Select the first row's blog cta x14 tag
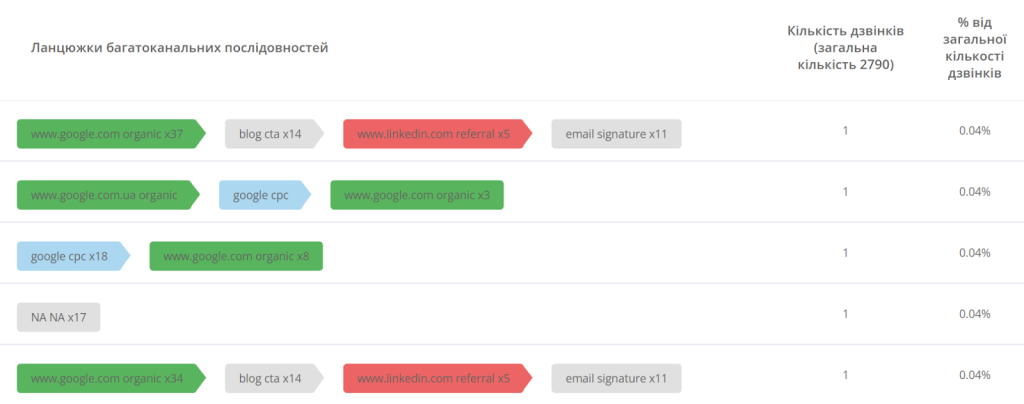The width and height of the screenshot is (1024, 404). (274, 134)
